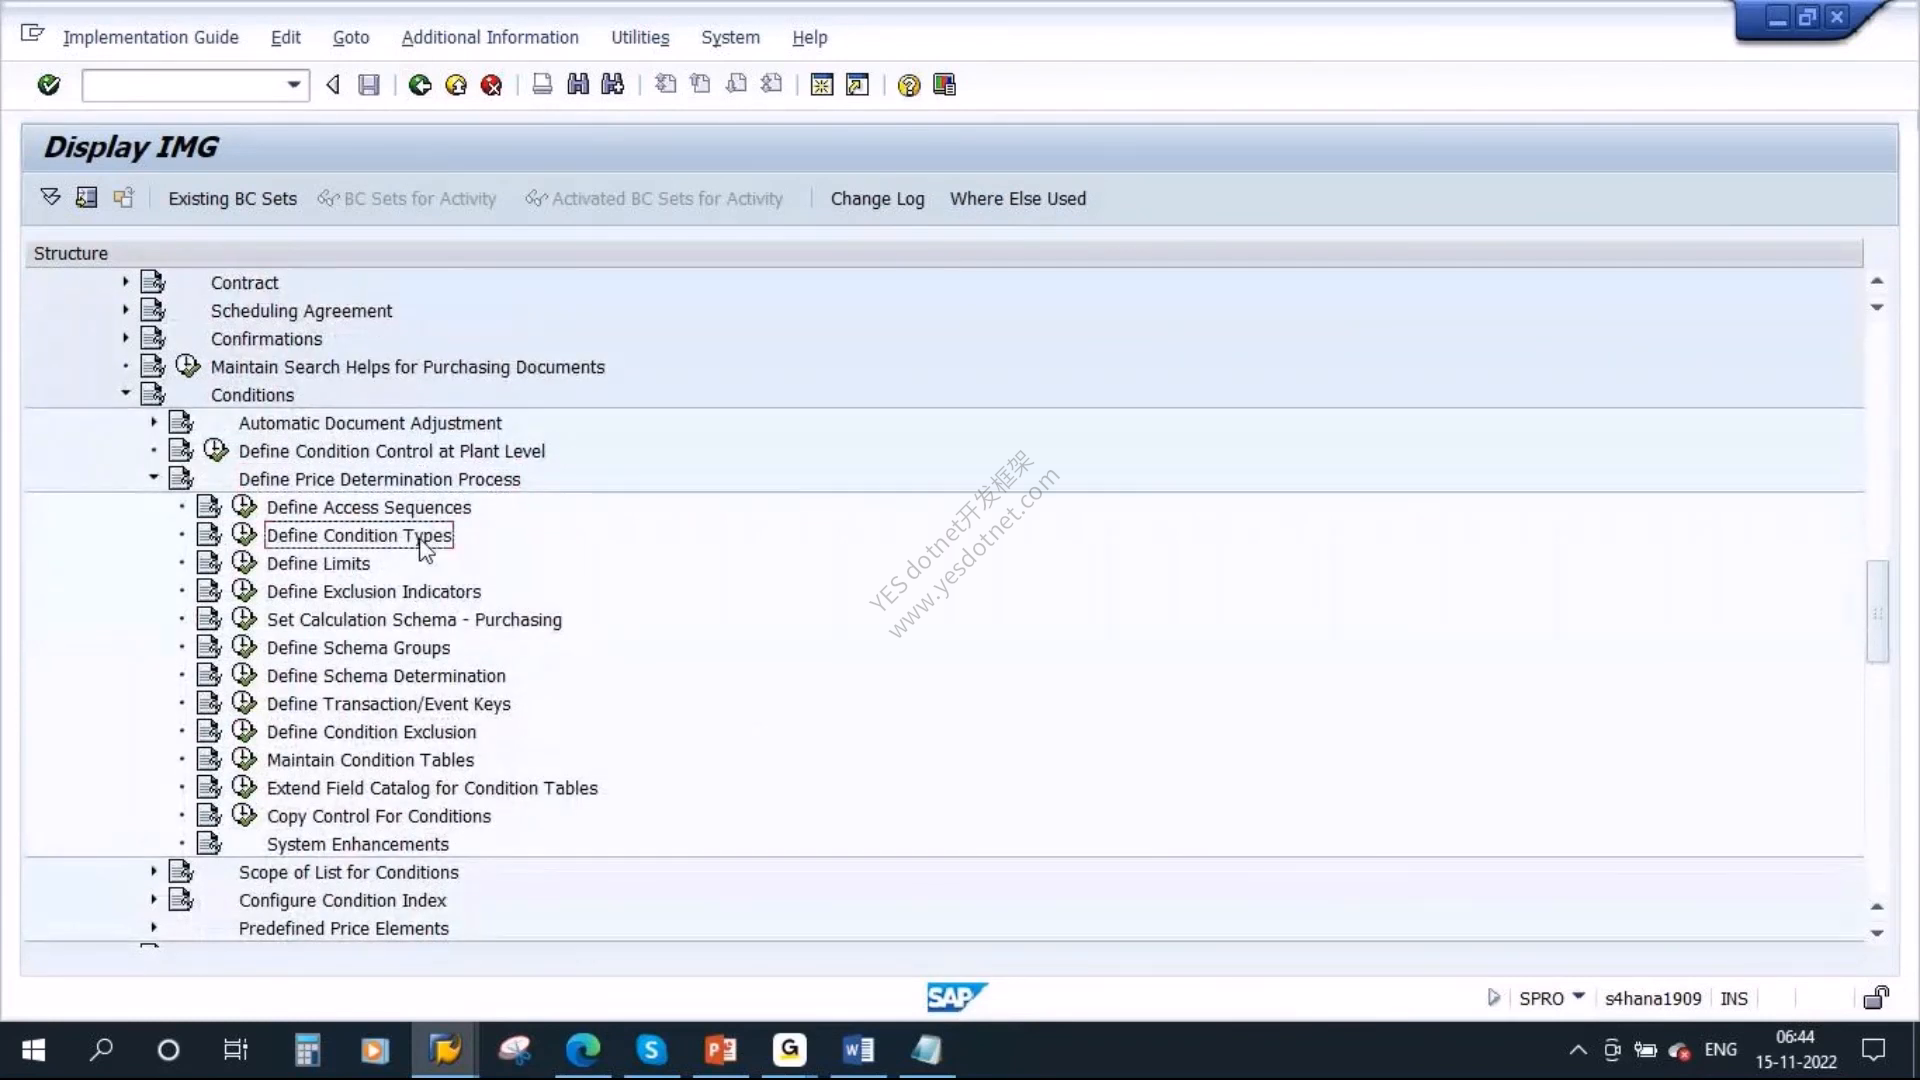The height and width of the screenshot is (1080, 1920).
Task: Click the yellow Exit icon
Action: click(x=456, y=85)
